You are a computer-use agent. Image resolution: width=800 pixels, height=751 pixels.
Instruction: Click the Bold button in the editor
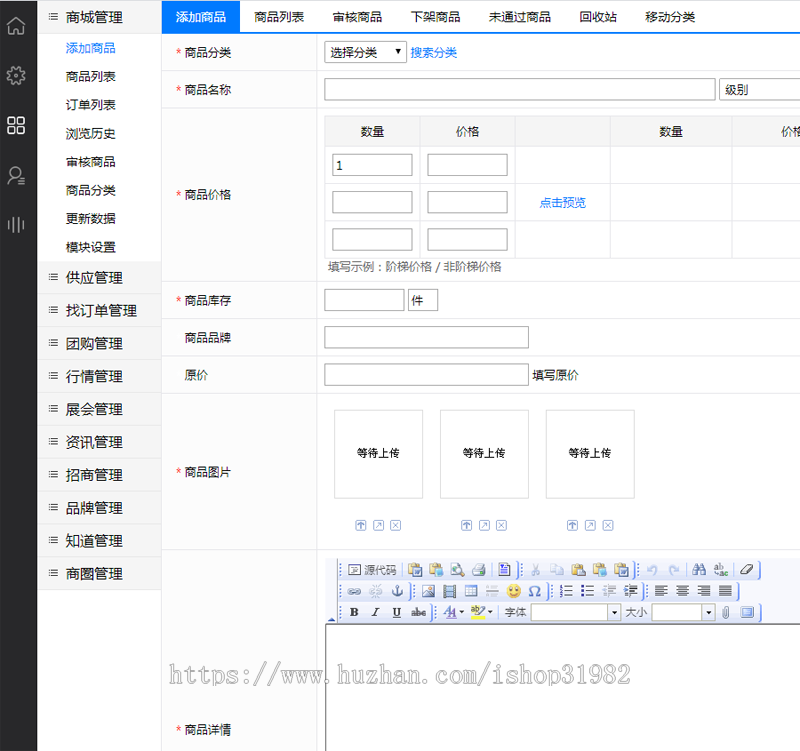354,612
